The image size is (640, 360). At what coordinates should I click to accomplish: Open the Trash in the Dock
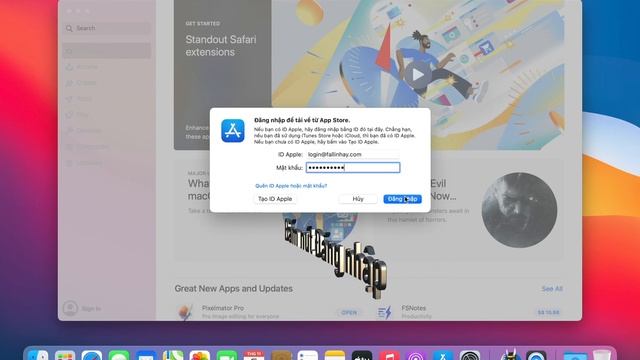tap(602, 356)
